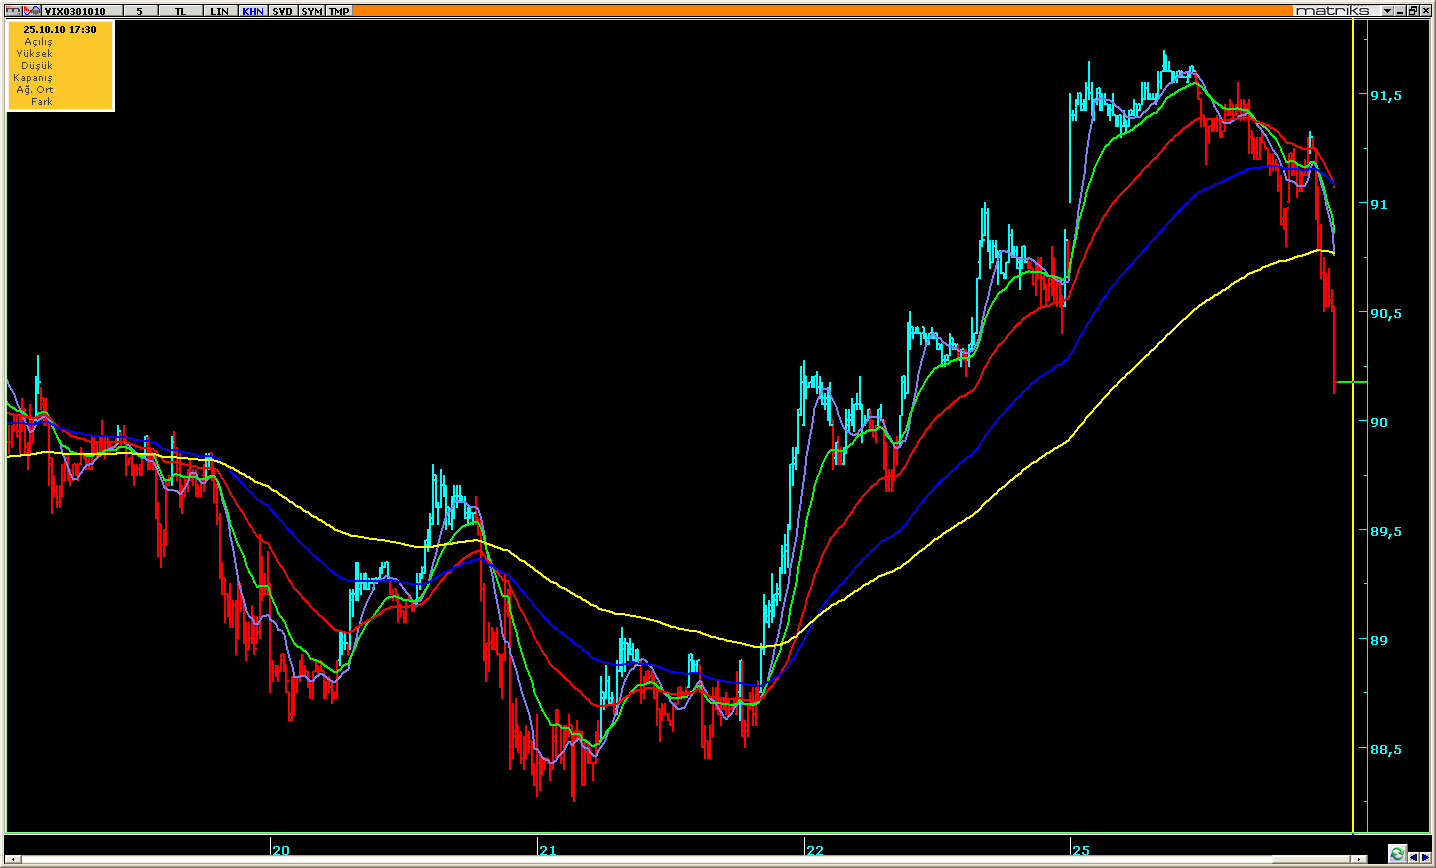Image resolution: width=1436 pixels, height=868 pixels.
Task: Change the period value 5 selector
Action: 140,11
